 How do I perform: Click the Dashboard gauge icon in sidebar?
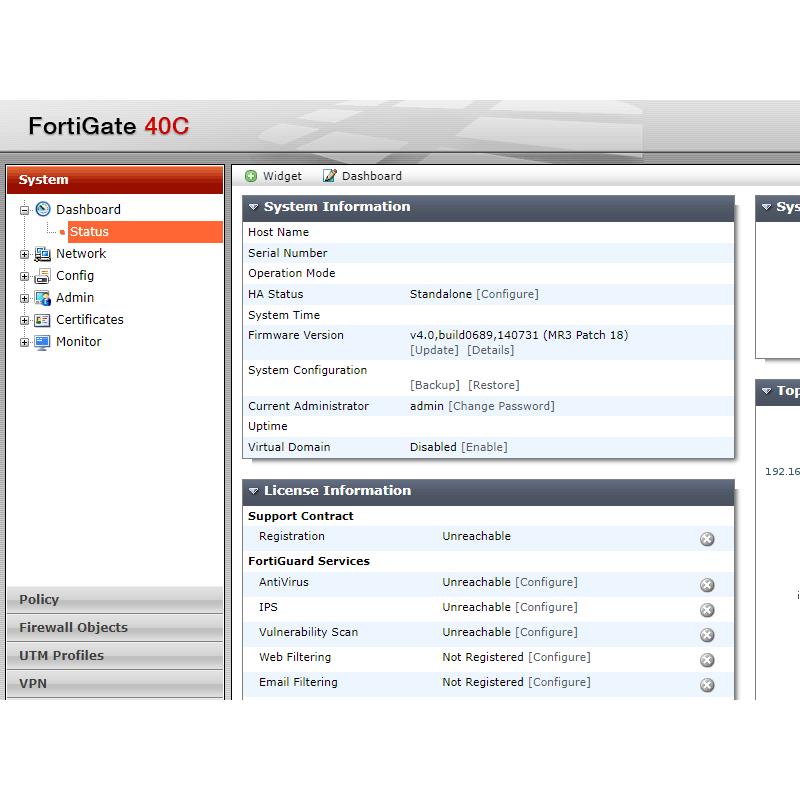42,209
